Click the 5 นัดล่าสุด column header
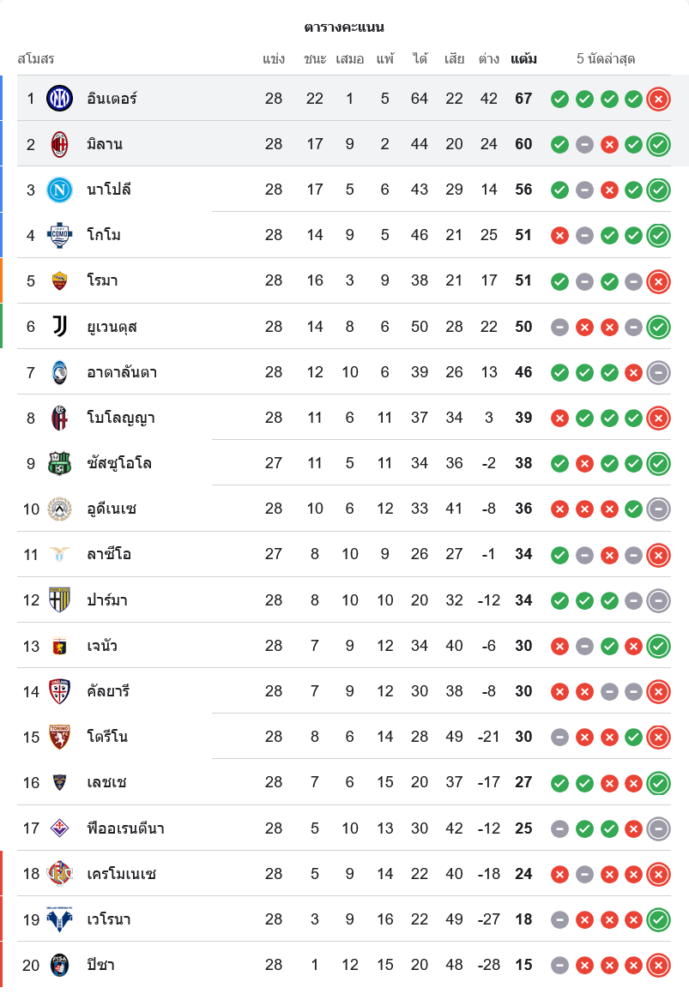Image resolution: width=689 pixels, height=1000 pixels. coord(606,59)
